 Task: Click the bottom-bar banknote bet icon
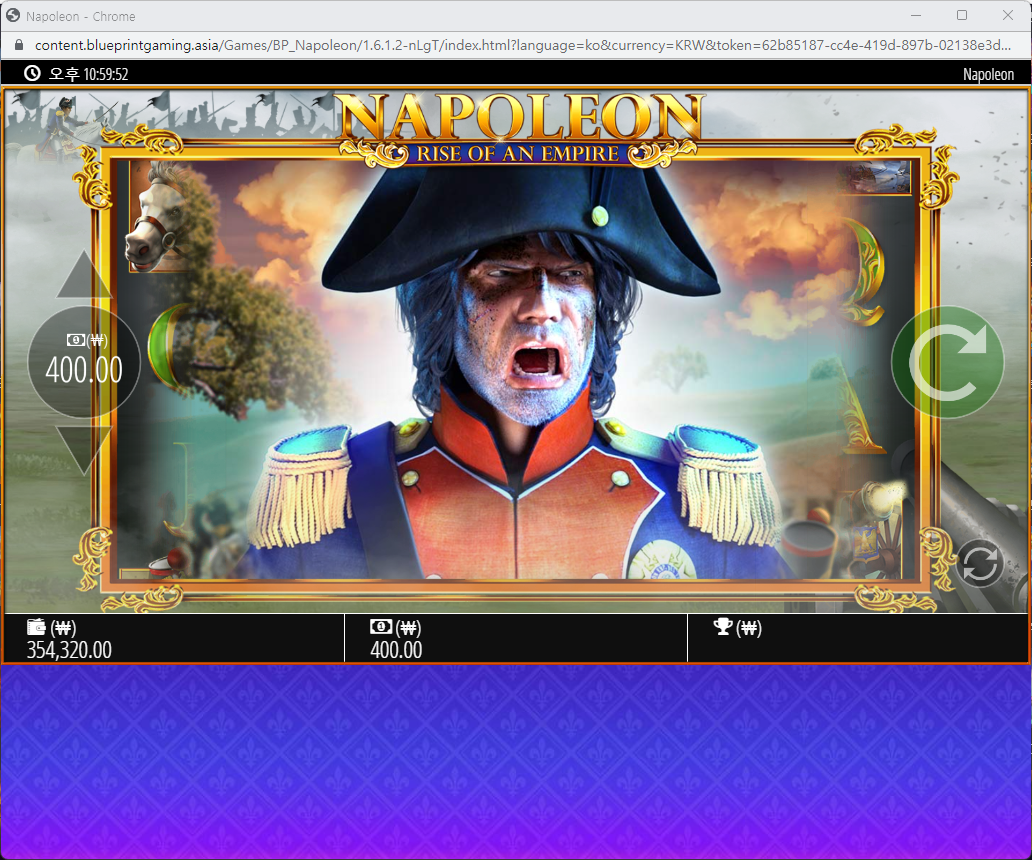tap(381, 627)
